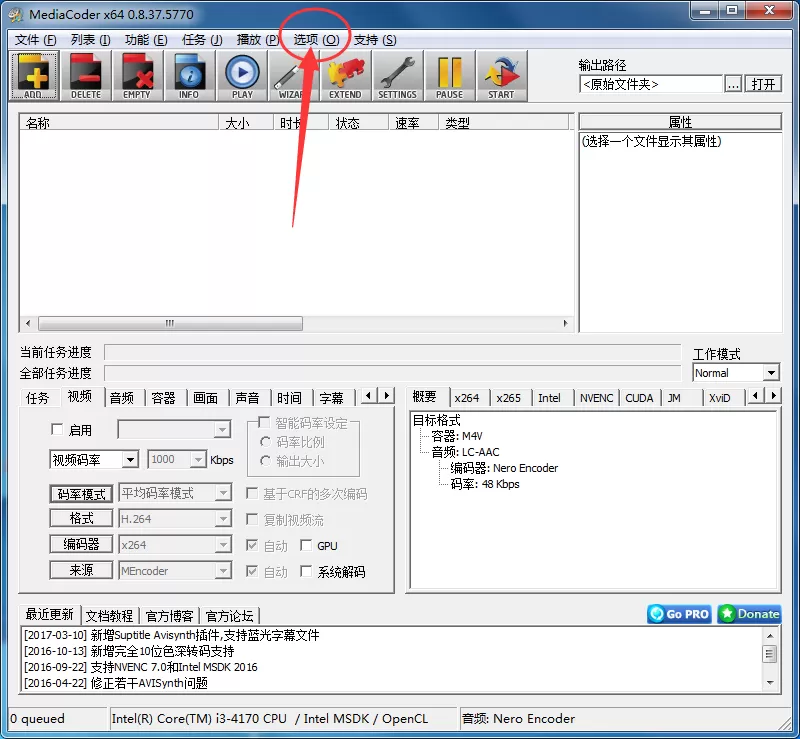Click the ADD file toolbar icon
800x739 pixels.
click(x=34, y=76)
